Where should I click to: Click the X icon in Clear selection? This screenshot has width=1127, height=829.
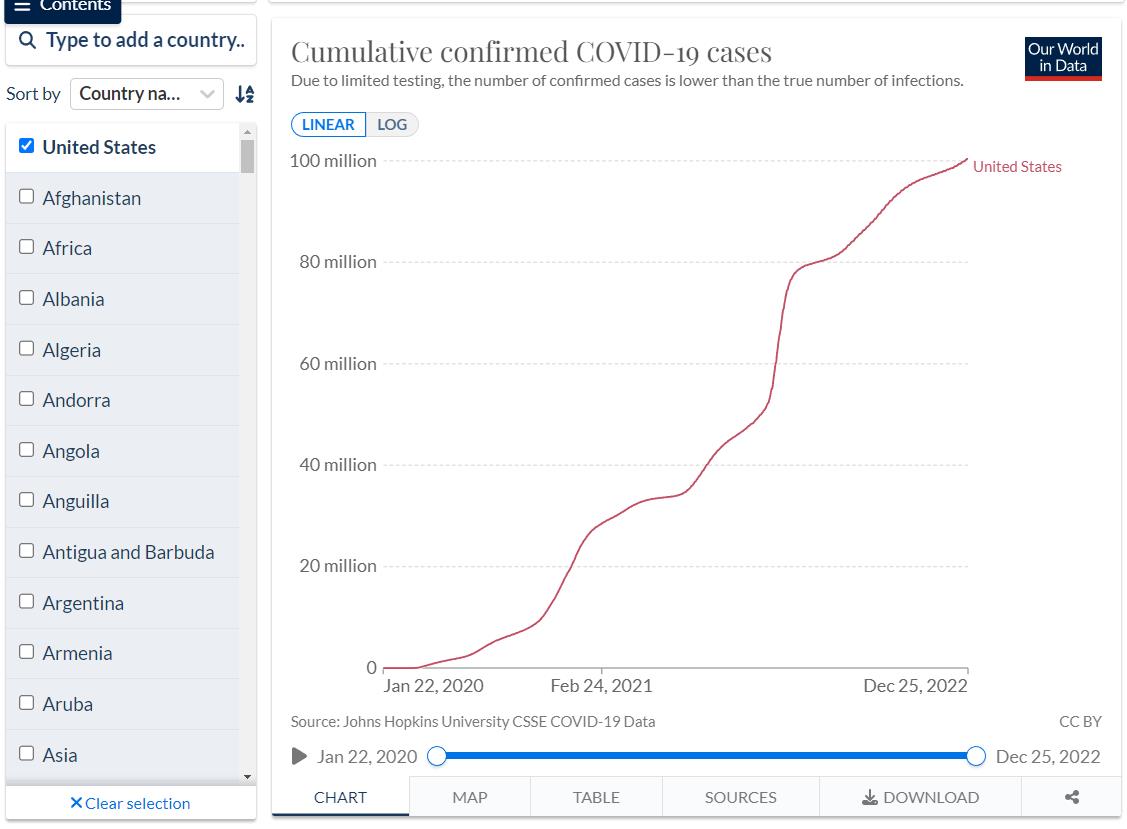point(76,803)
